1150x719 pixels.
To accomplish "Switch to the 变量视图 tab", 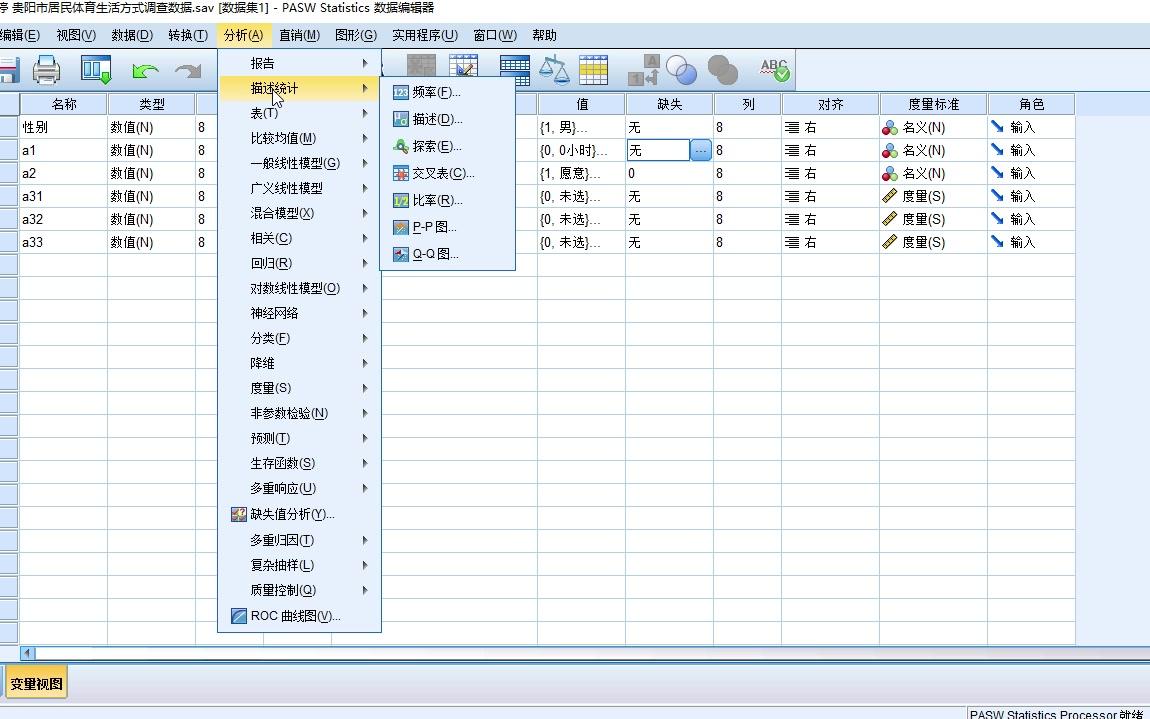I will tap(38, 683).
